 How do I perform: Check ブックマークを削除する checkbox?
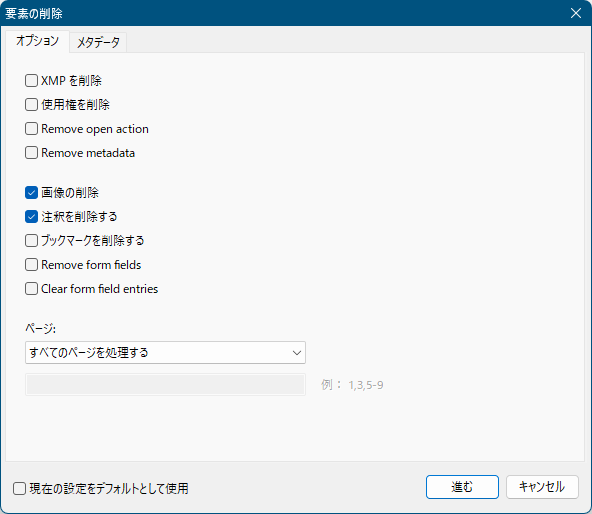(31, 241)
